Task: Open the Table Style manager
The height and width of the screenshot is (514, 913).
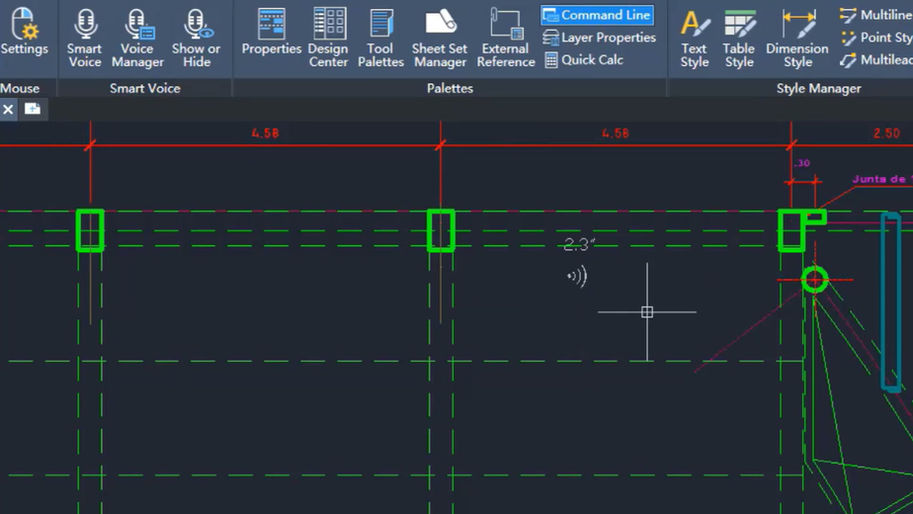Action: click(x=739, y=38)
